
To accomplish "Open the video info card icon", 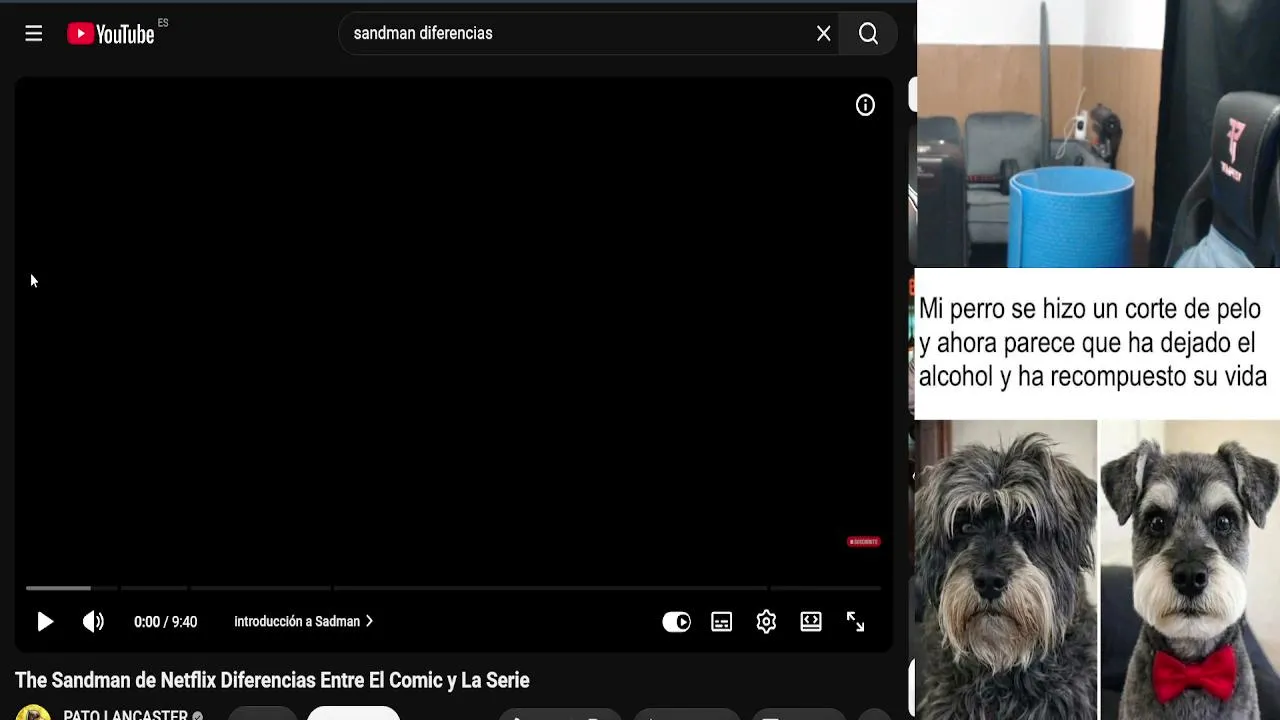I will (x=865, y=105).
